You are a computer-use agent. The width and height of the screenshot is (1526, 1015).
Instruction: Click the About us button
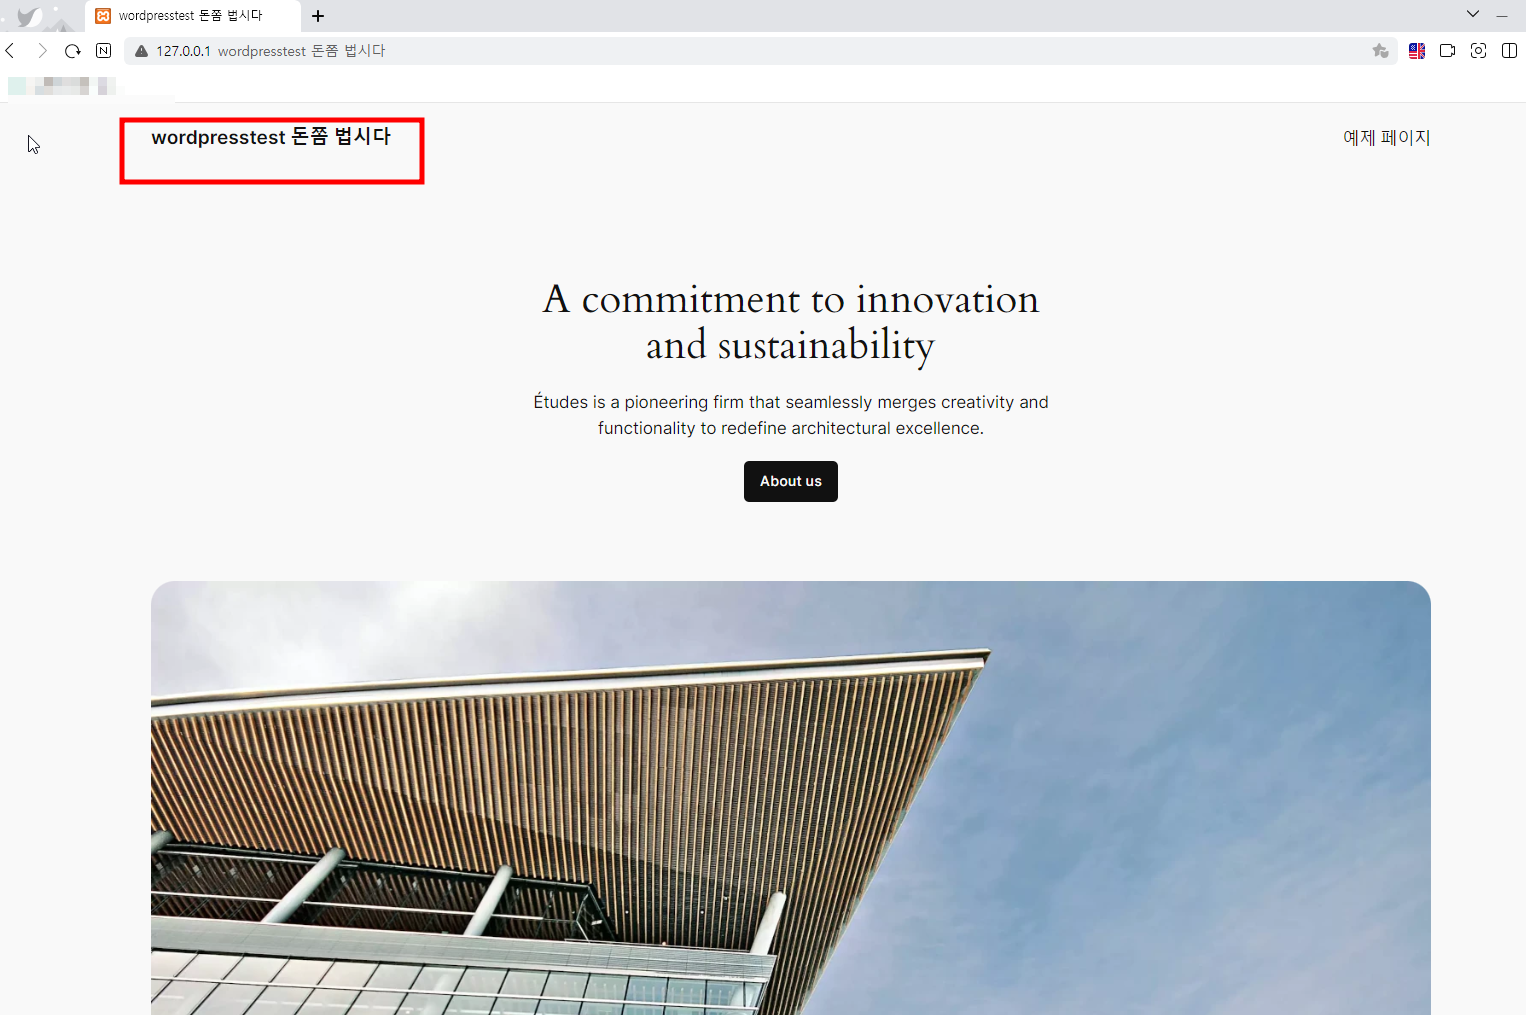(791, 481)
